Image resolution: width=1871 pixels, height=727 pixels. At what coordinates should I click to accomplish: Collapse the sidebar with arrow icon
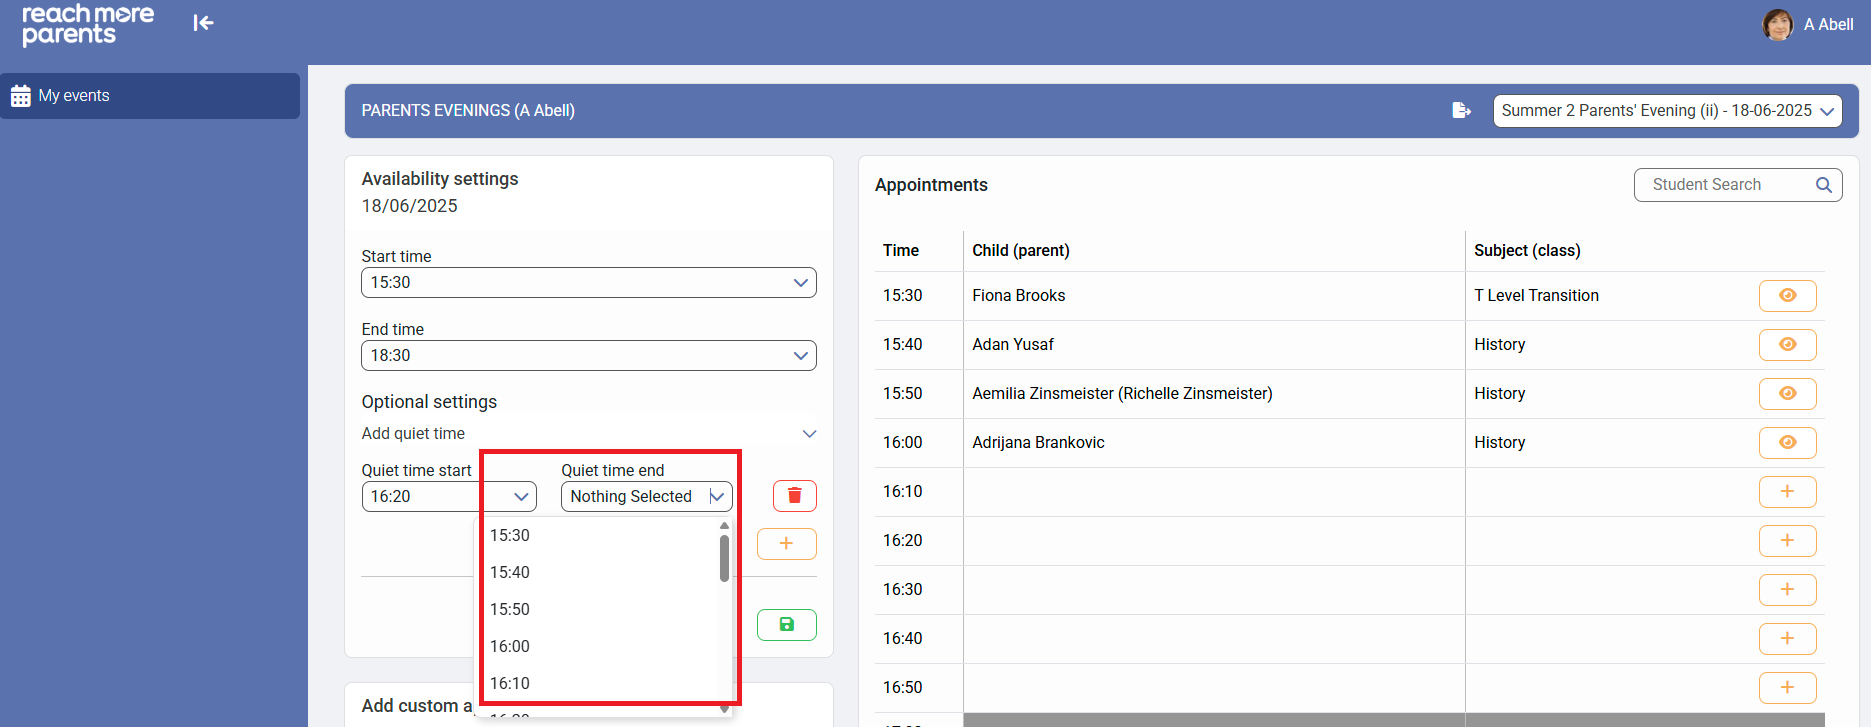tap(203, 23)
